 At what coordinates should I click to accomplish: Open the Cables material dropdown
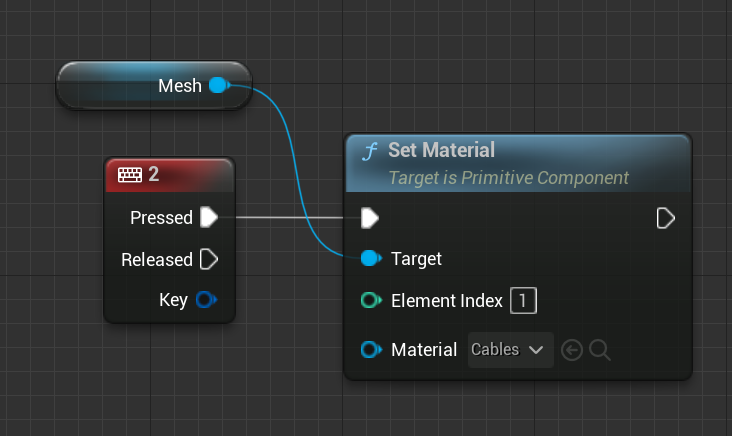coord(510,350)
